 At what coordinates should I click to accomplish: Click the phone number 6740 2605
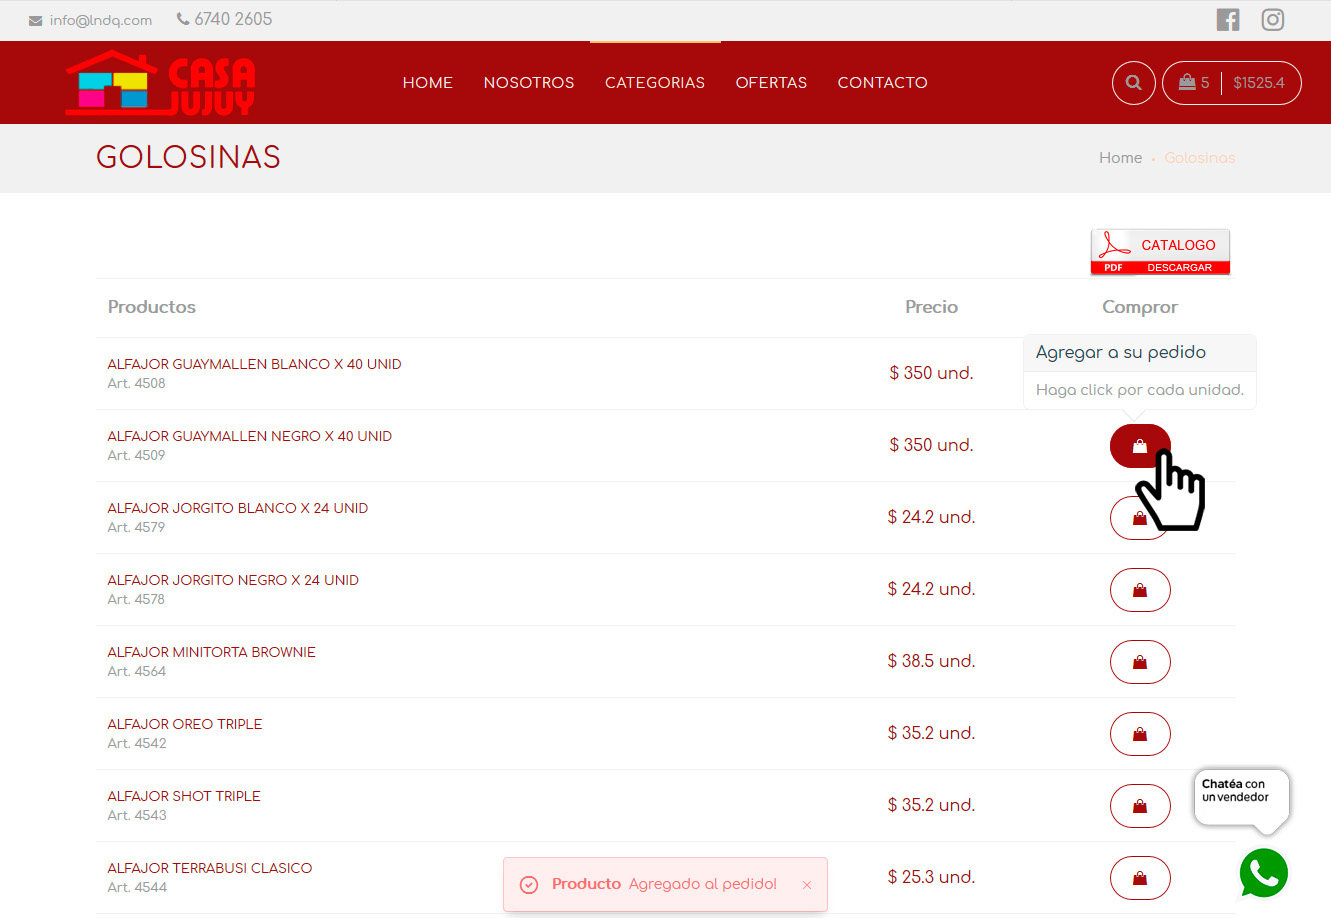[233, 19]
